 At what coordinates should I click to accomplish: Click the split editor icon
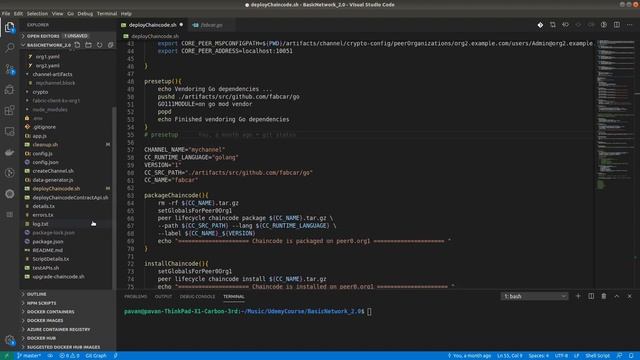[617, 25]
